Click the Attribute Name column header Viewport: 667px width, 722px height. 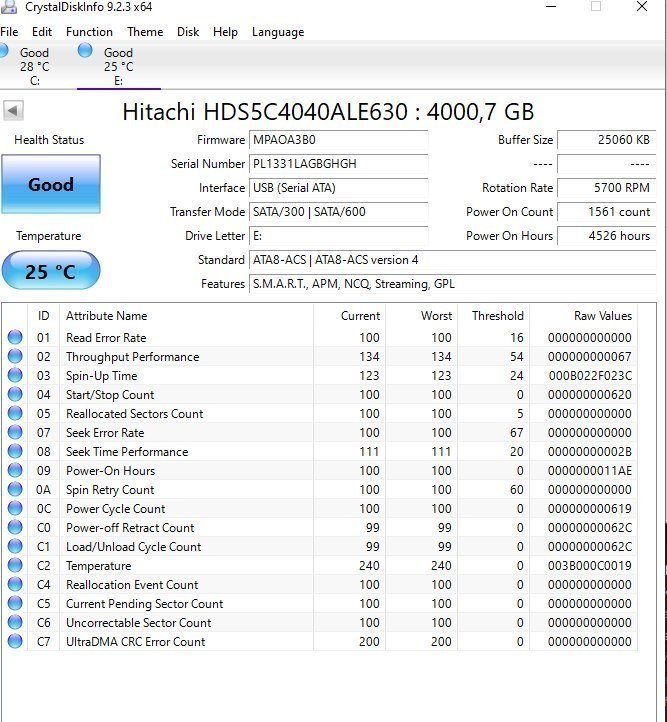[x=186, y=315]
